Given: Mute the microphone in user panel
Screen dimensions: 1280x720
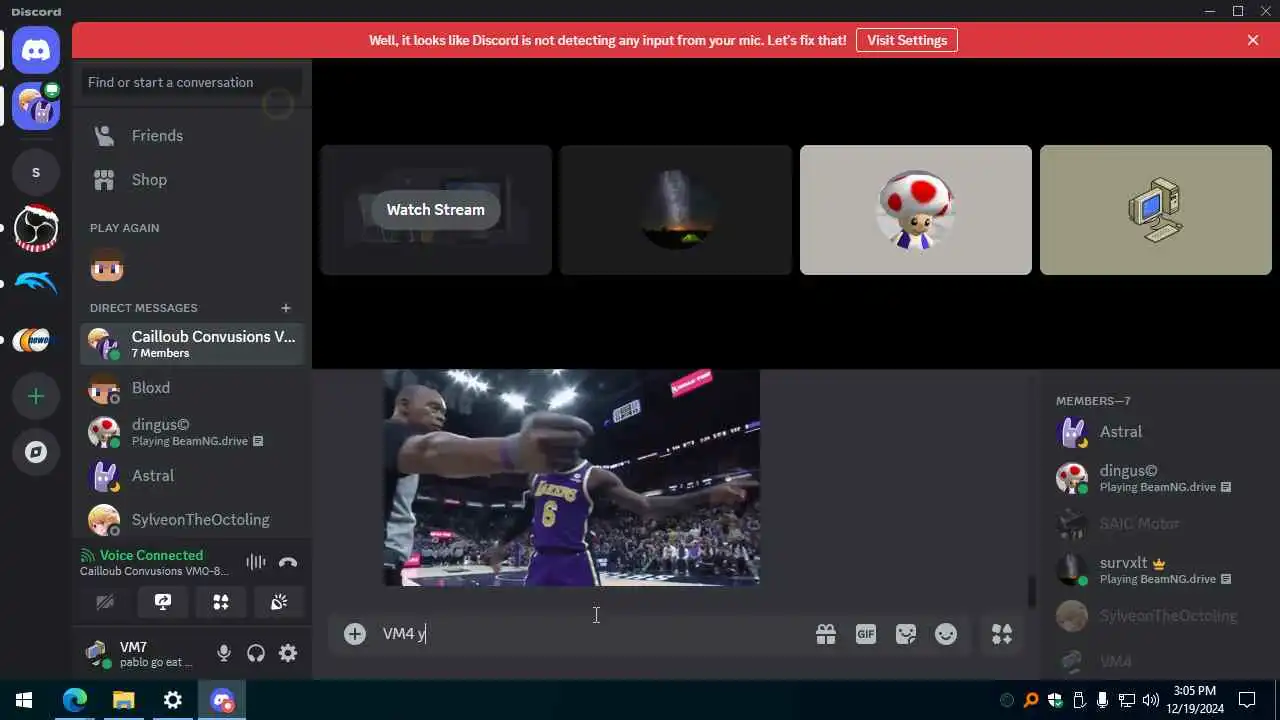Looking at the screenshot, I should pyautogui.click(x=224, y=653).
